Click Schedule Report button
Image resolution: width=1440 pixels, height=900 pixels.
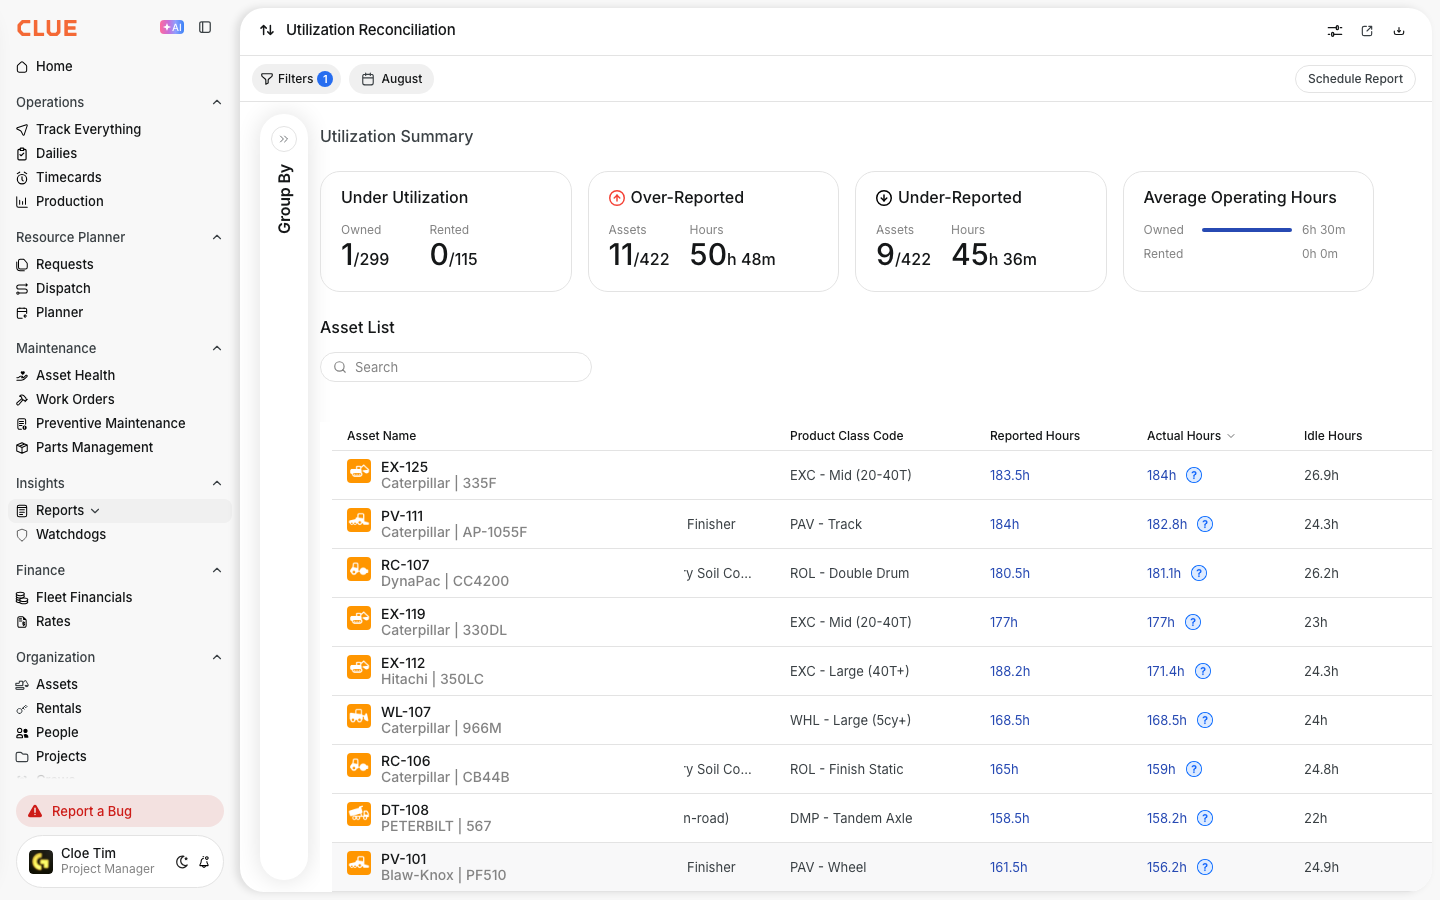tap(1355, 79)
